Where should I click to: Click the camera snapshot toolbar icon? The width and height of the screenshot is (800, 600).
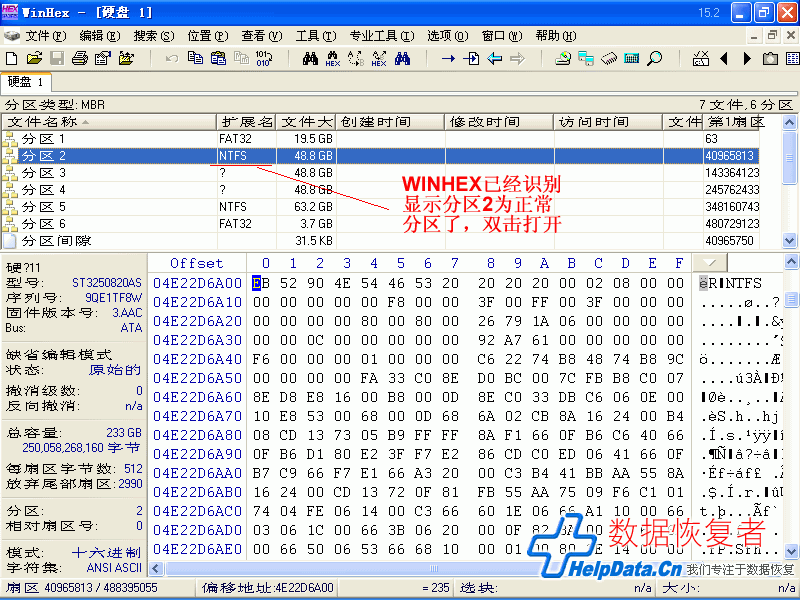pos(770,59)
